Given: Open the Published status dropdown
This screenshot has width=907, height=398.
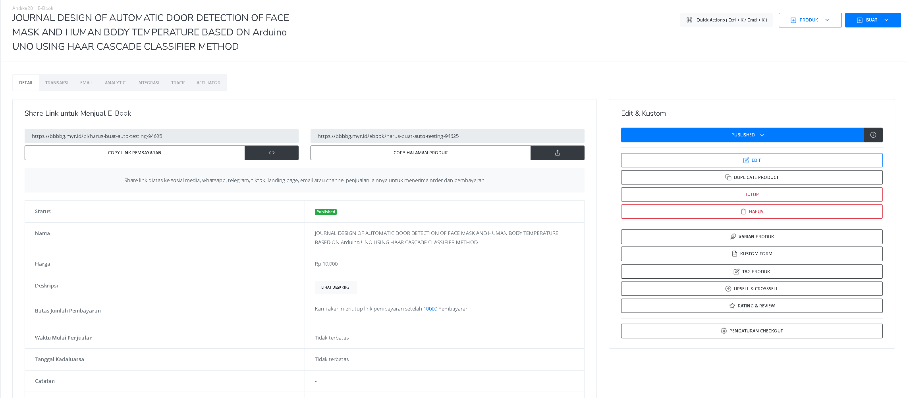Looking at the screenshot, I should pyautogui.click(x=742, y=135).
